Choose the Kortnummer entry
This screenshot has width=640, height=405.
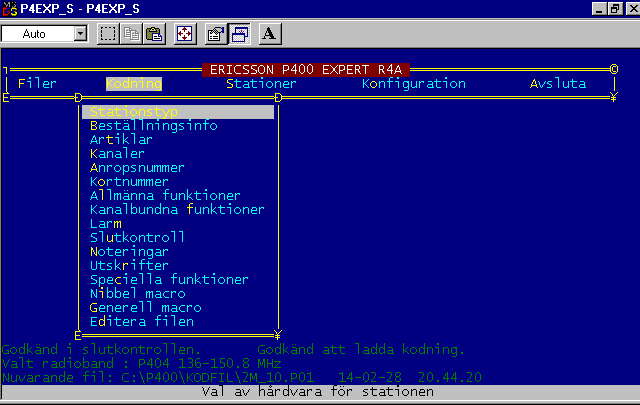[129, 182]
